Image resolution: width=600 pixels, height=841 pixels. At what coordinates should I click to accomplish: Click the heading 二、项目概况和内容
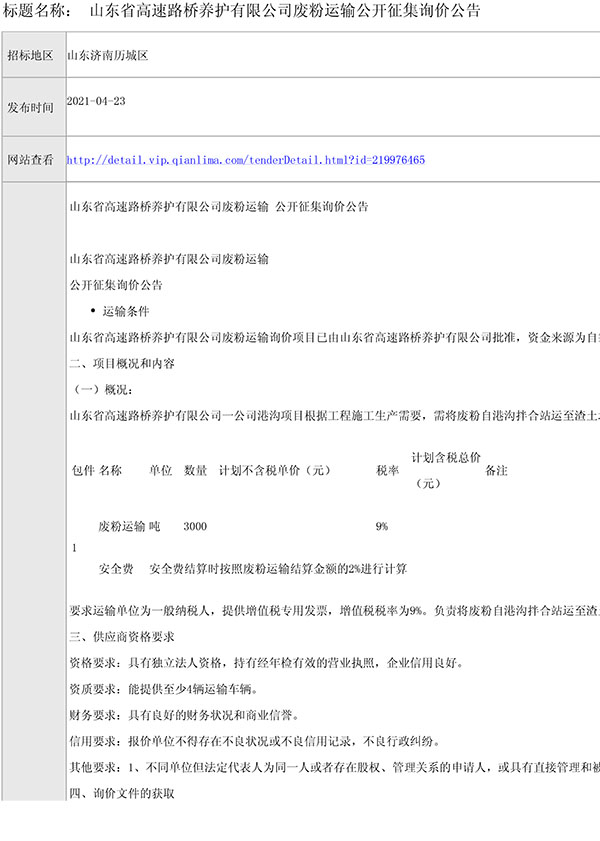click(x=122, y=364)
